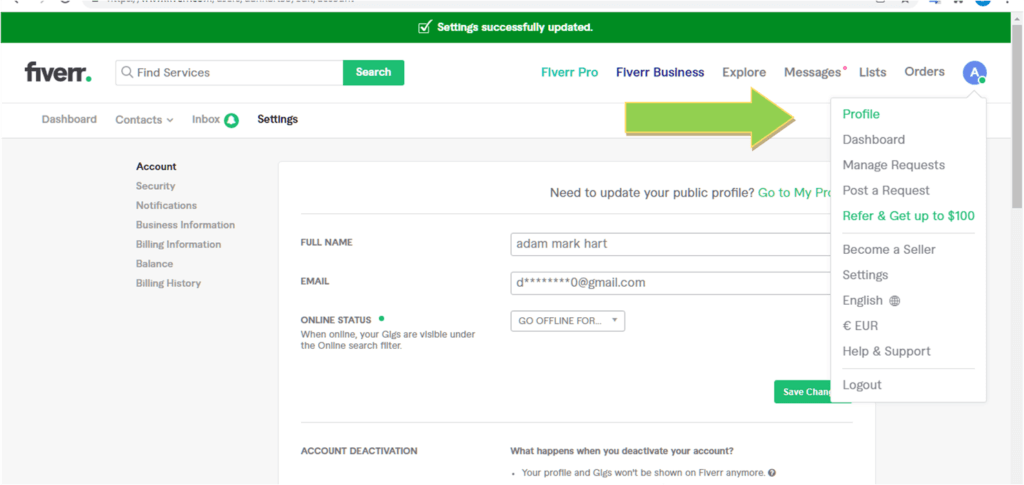Open Fiverr Pro link

569,72
